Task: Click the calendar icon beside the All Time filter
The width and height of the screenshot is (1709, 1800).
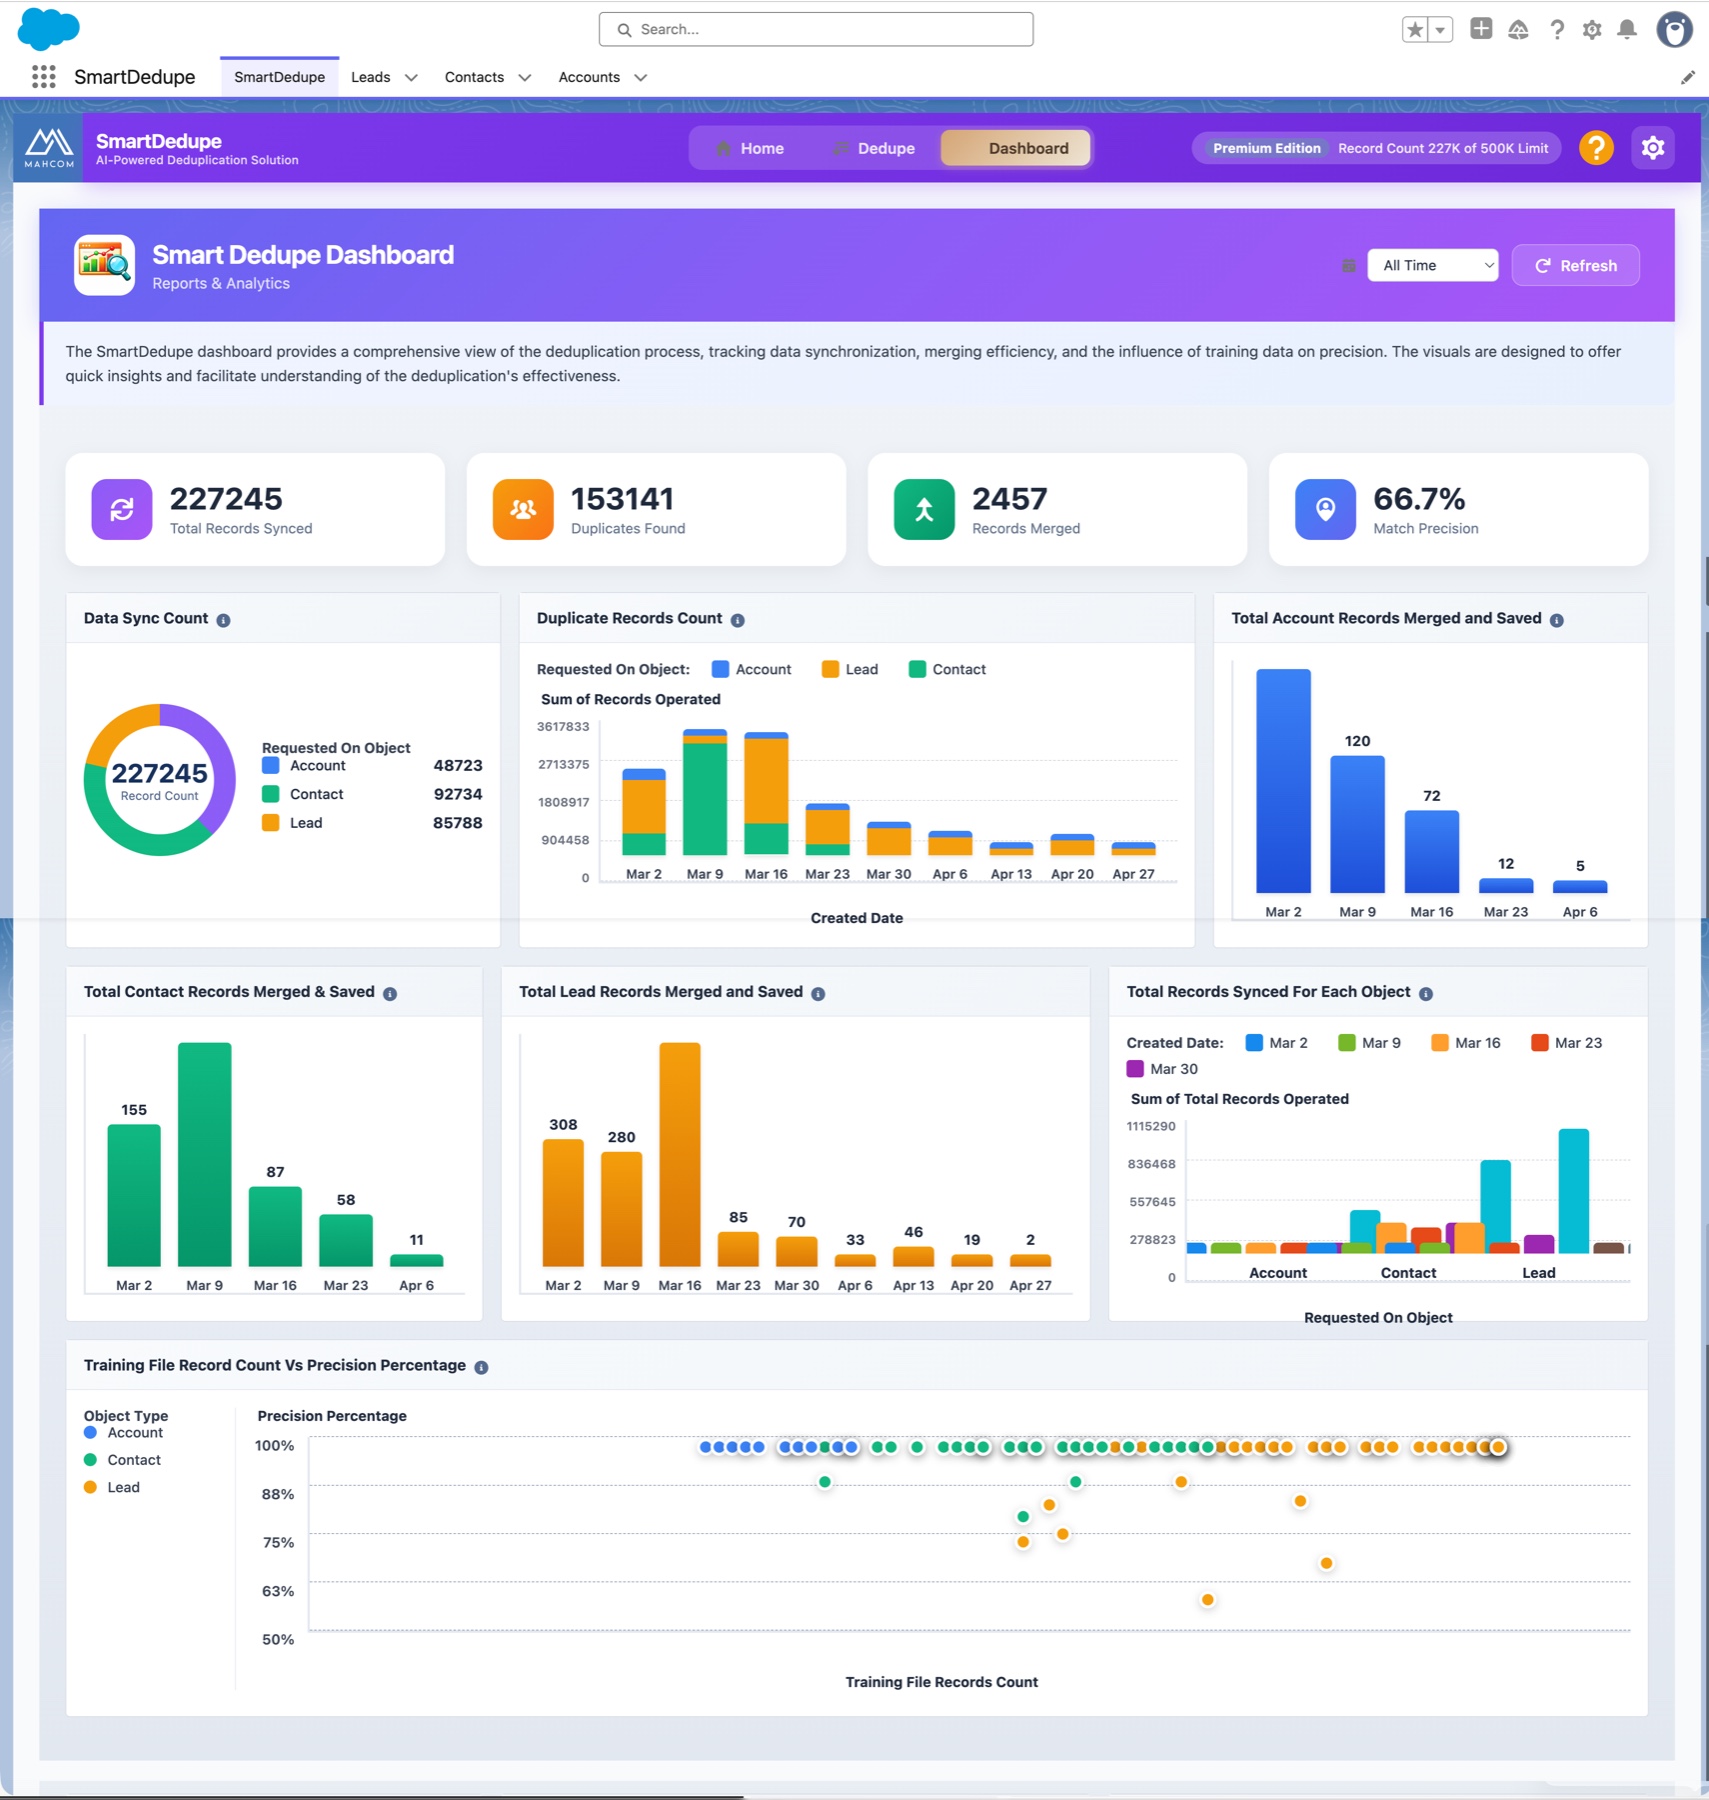Action: click(1349, 265)
